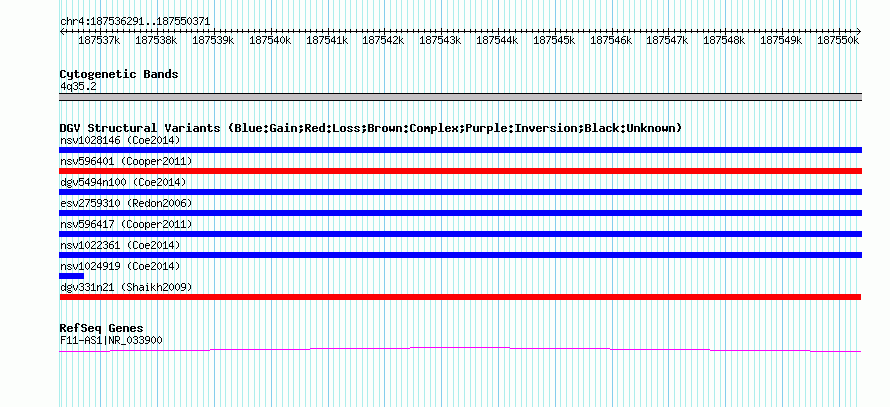Click the 187537k ruler mark
890x407 pixels.
[99, 40]
